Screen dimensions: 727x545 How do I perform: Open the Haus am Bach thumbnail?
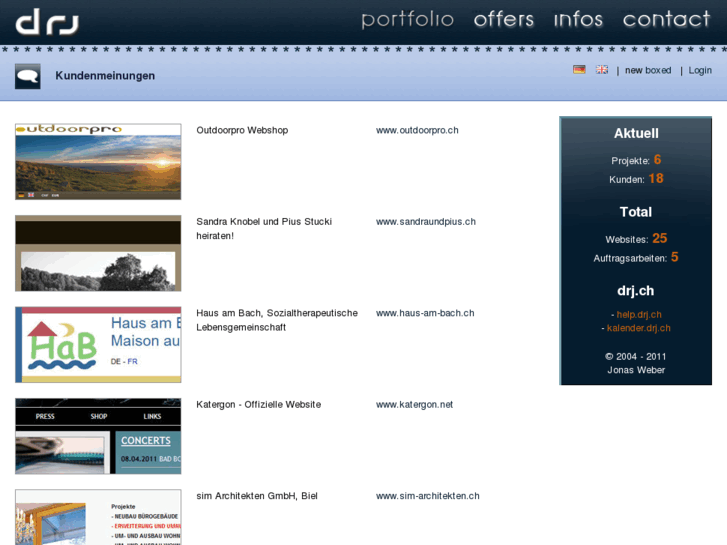98,345
